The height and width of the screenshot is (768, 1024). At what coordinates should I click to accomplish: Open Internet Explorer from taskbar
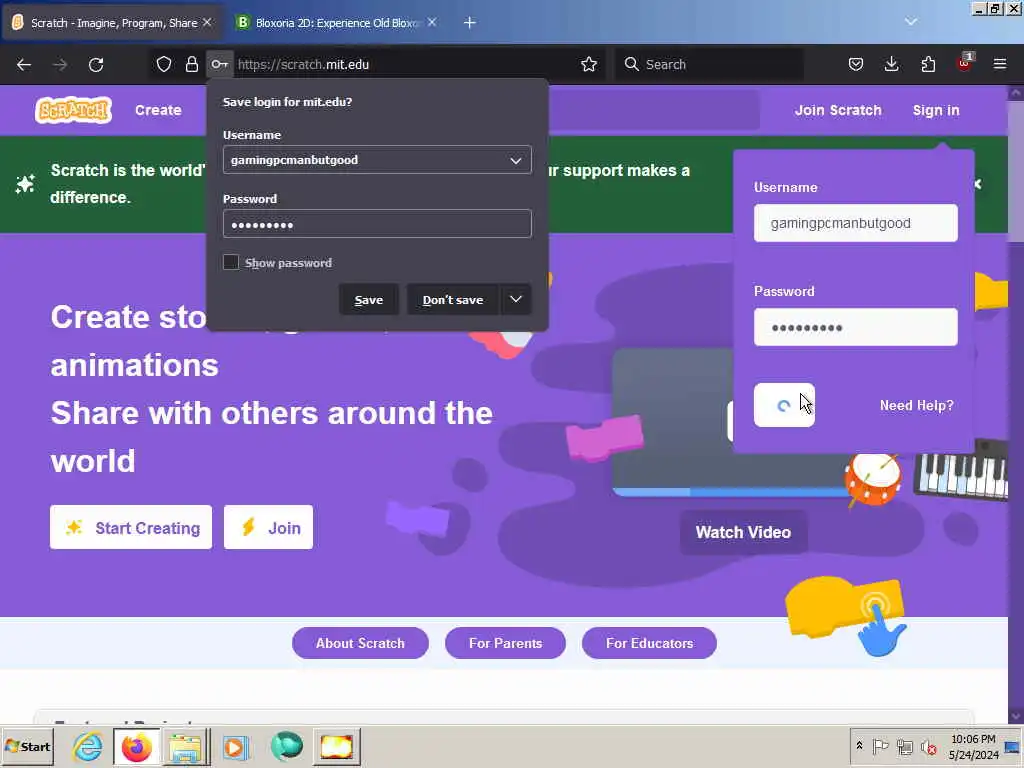(88, 746)
